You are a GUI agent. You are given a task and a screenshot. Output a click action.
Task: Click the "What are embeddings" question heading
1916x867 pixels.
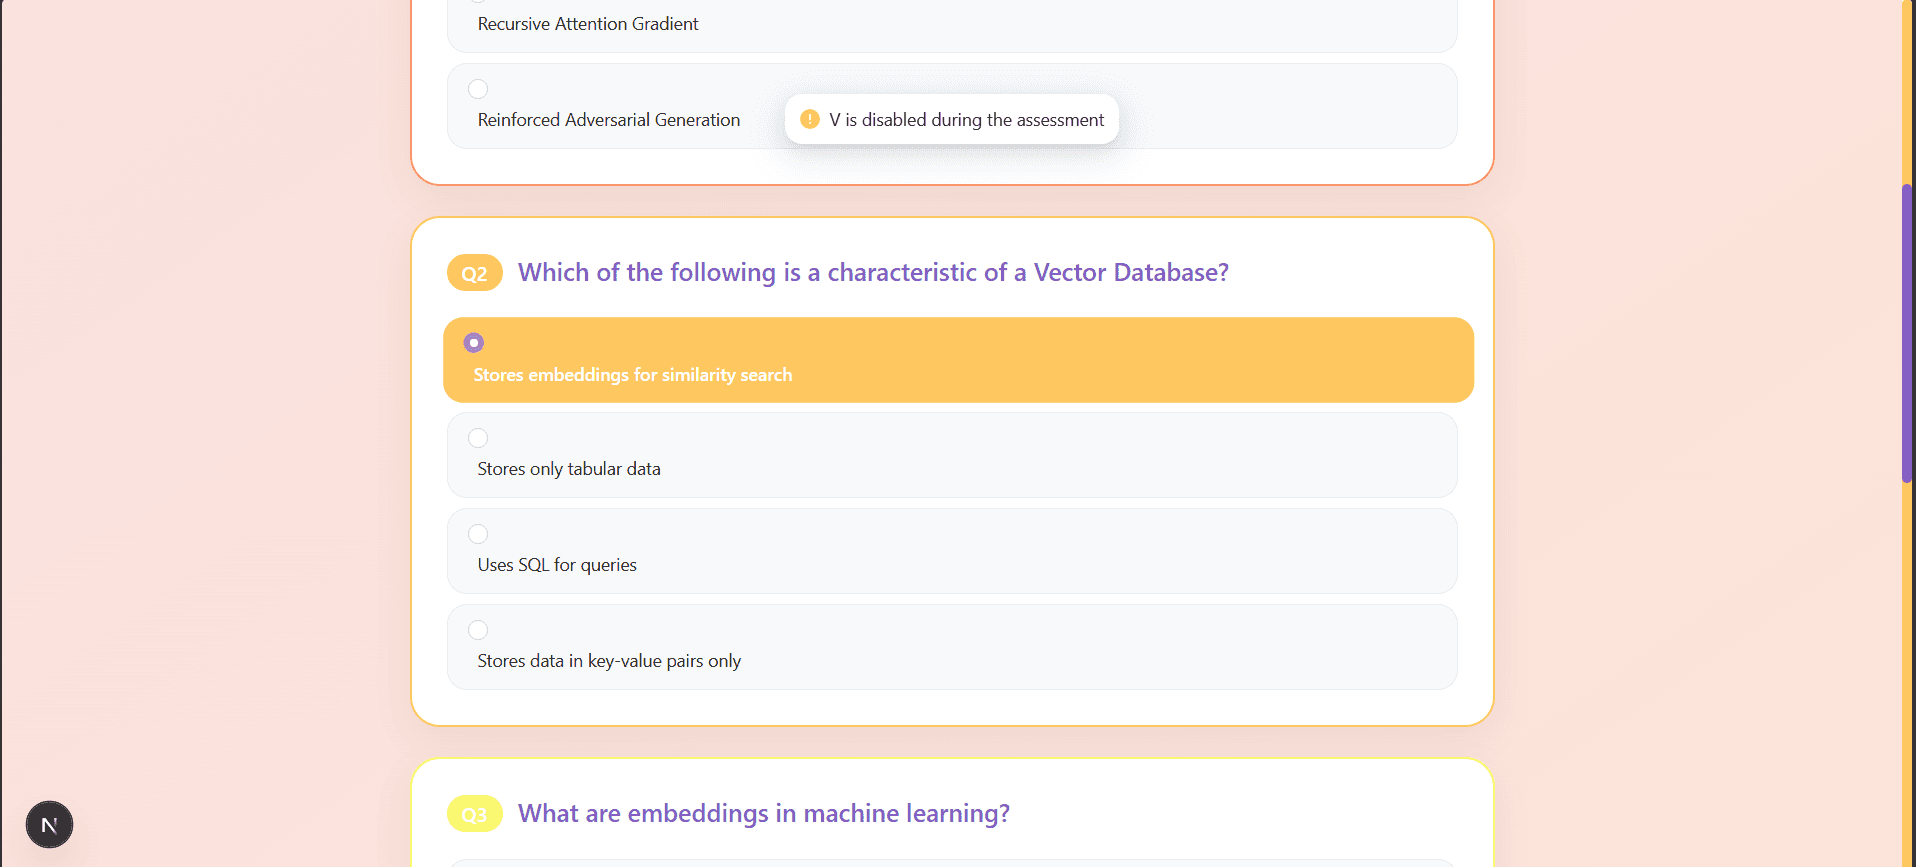(x=764, y=814)
